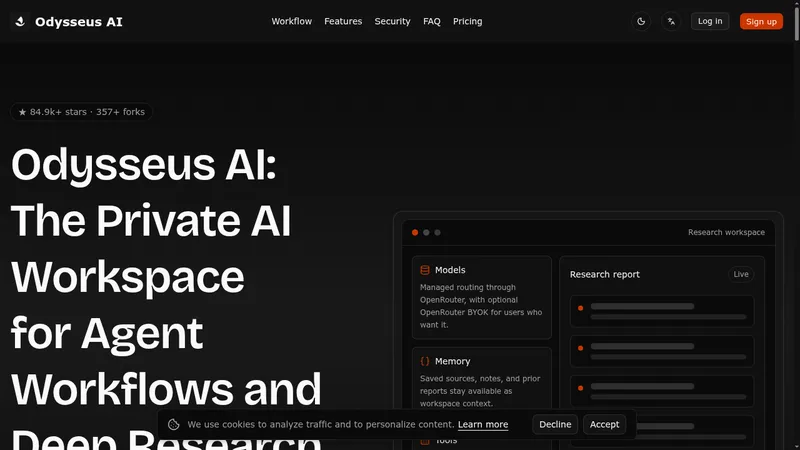Click the Models database icon

pyautogui.click(x=424, y=270)
